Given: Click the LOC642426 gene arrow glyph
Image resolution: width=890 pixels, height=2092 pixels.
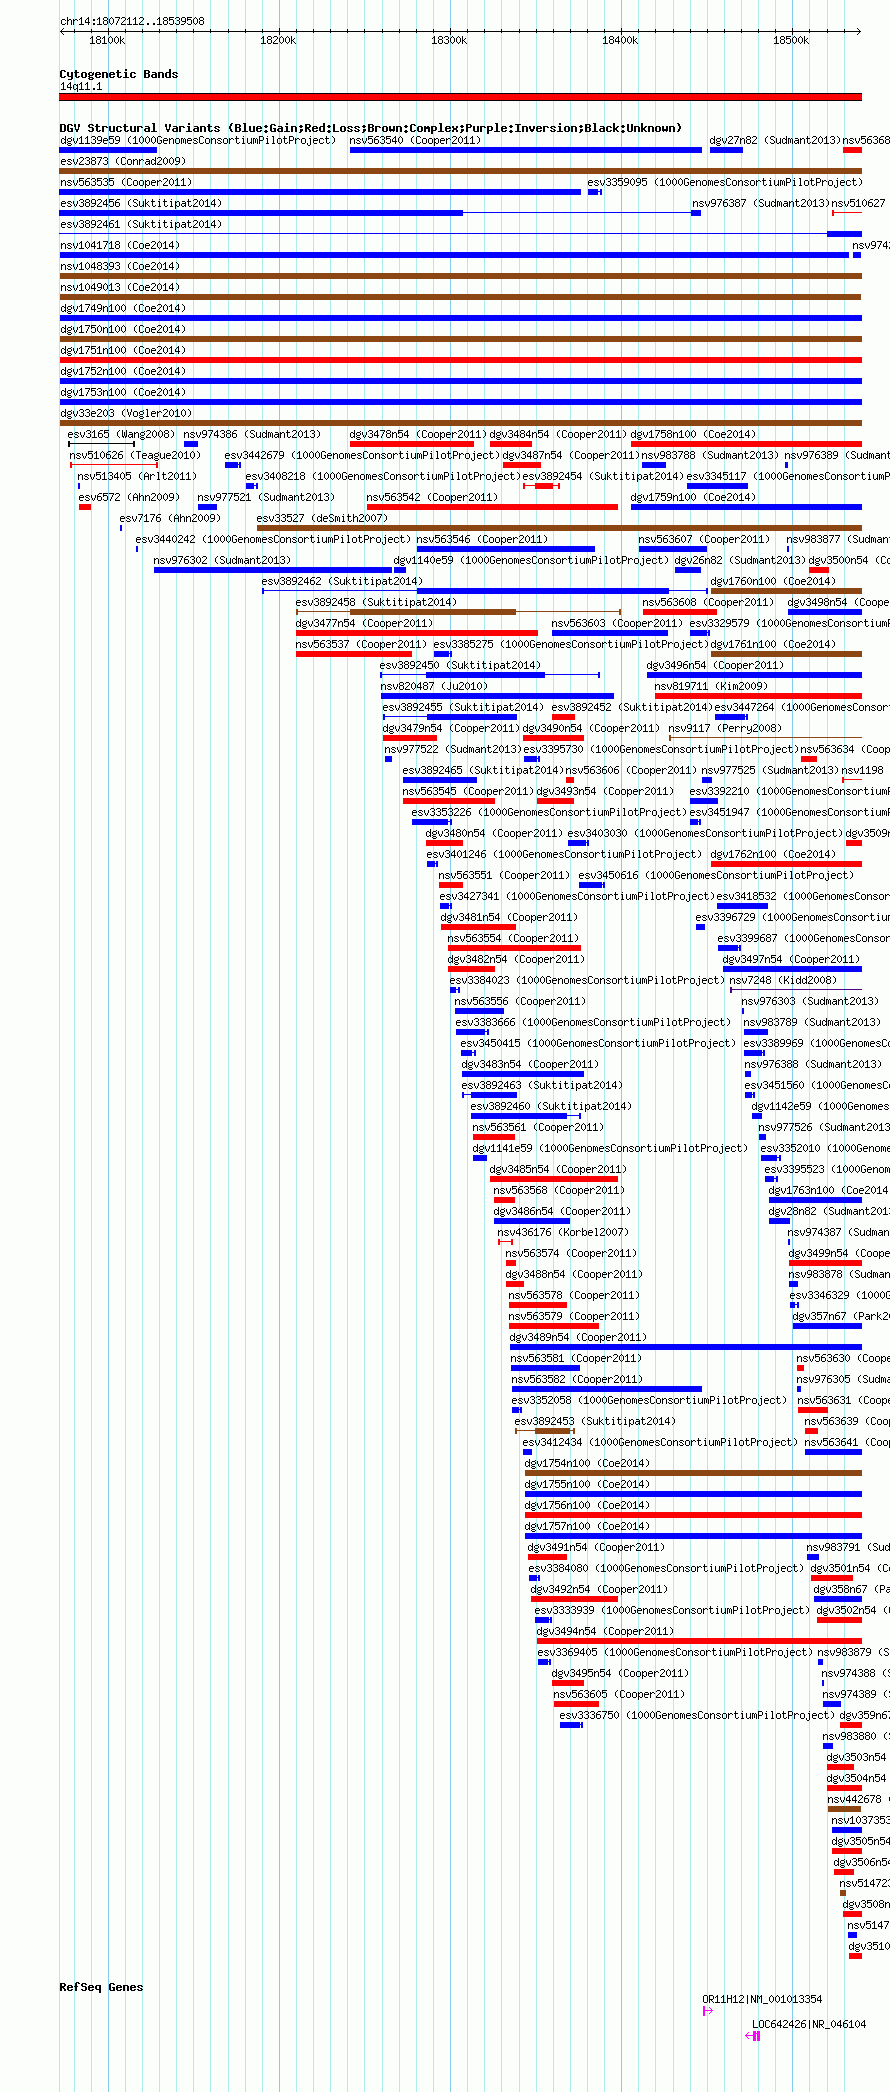Looking at the screenshot, I should pos(753,2035).
